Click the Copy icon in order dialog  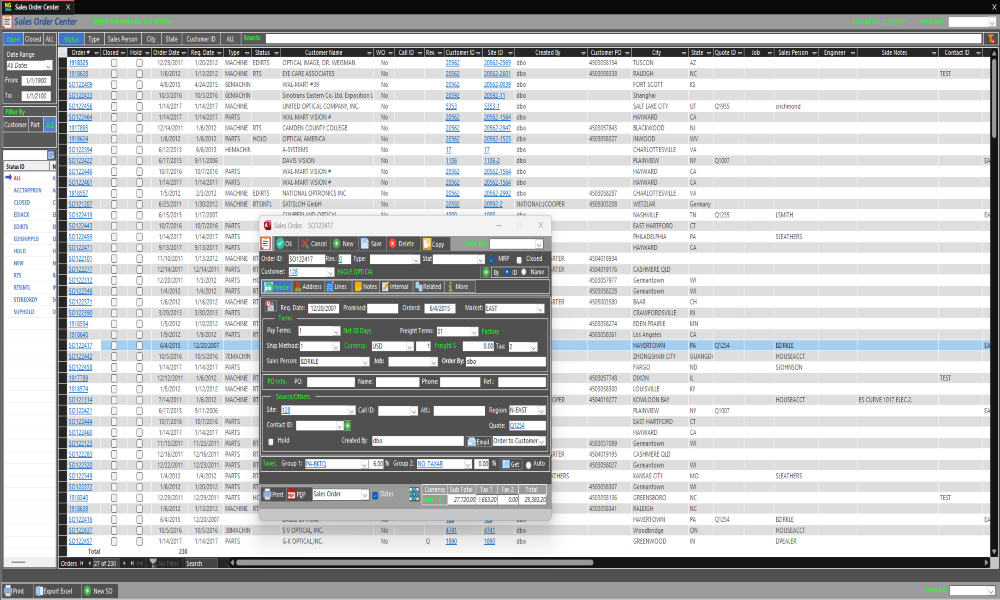point(434,243)
